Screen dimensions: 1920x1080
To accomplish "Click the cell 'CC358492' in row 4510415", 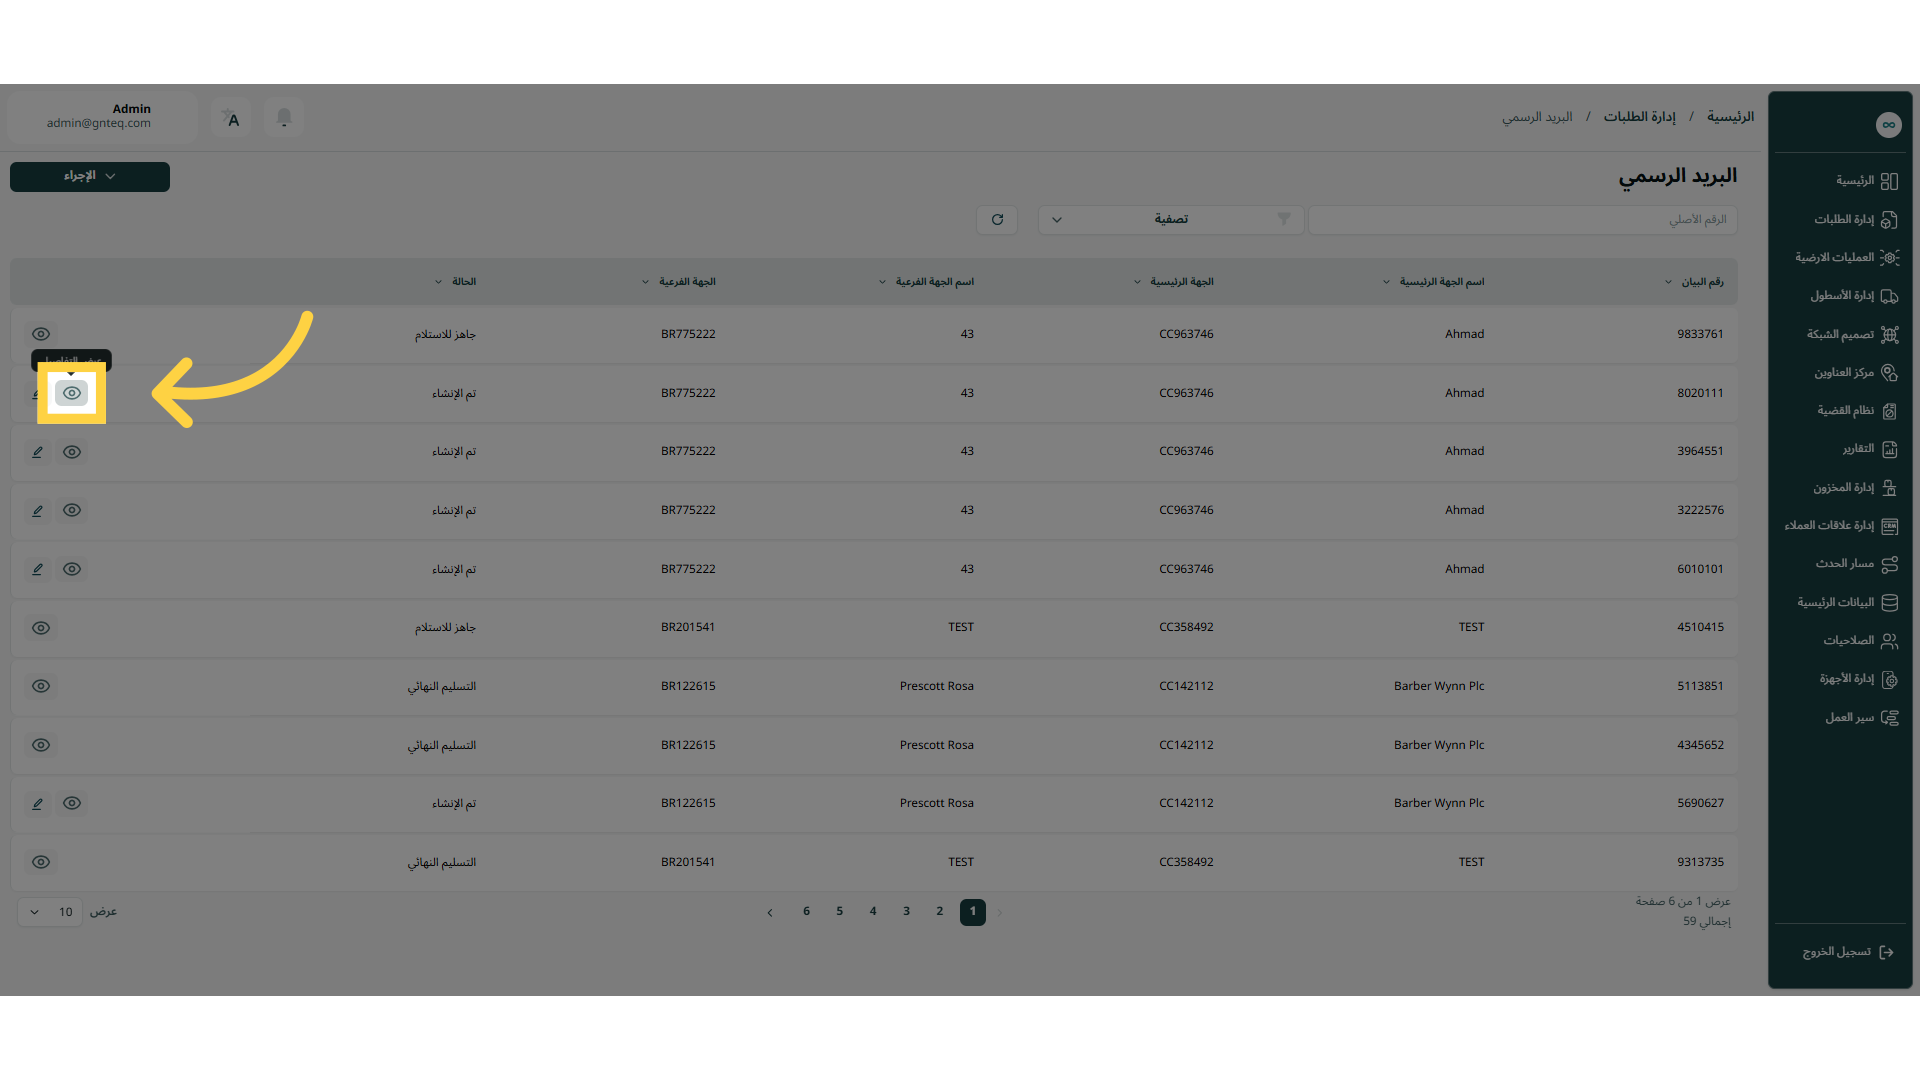I will point(1186,628).
